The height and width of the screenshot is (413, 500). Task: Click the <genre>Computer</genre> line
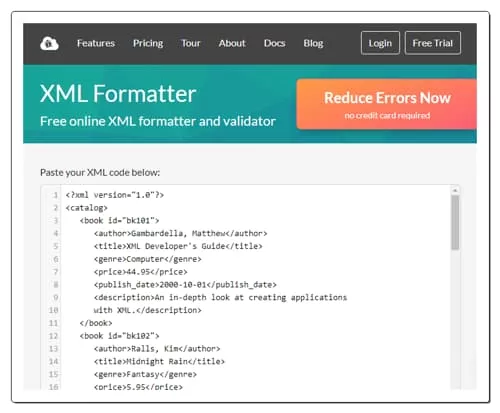coord(148,259)
